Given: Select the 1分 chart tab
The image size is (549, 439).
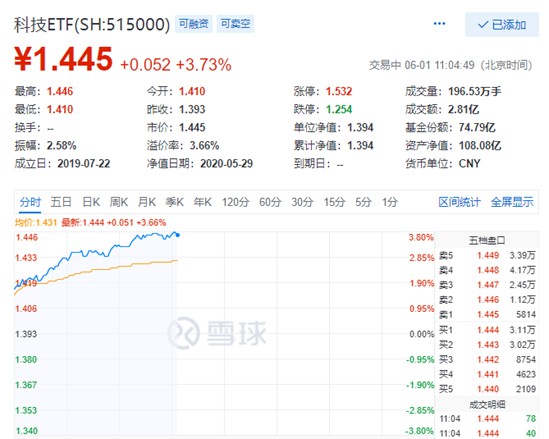Looking at the screenshot, I should (x=390, y=202).
